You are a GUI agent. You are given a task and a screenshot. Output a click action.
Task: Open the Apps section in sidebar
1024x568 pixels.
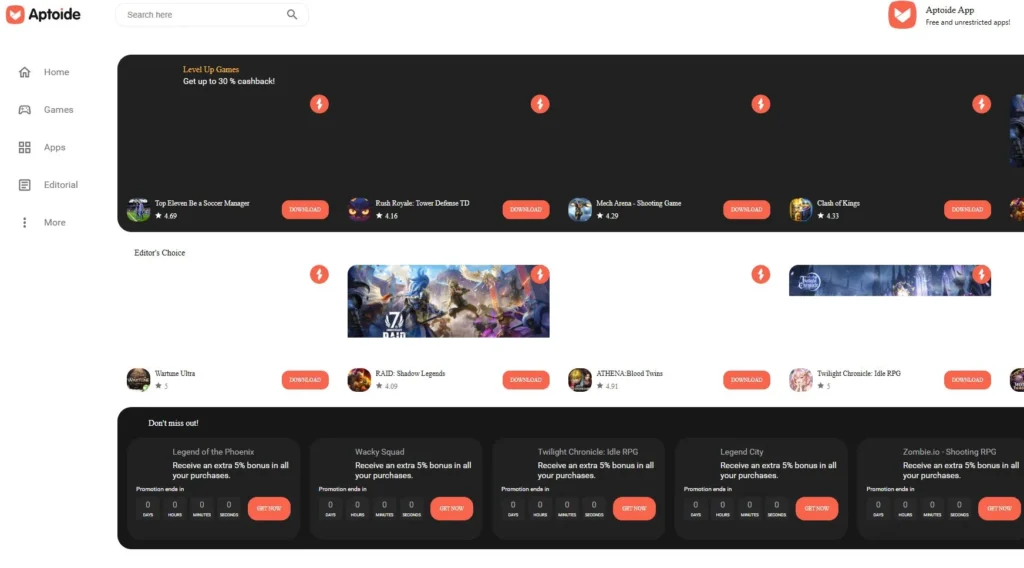[x=42, y=148]
